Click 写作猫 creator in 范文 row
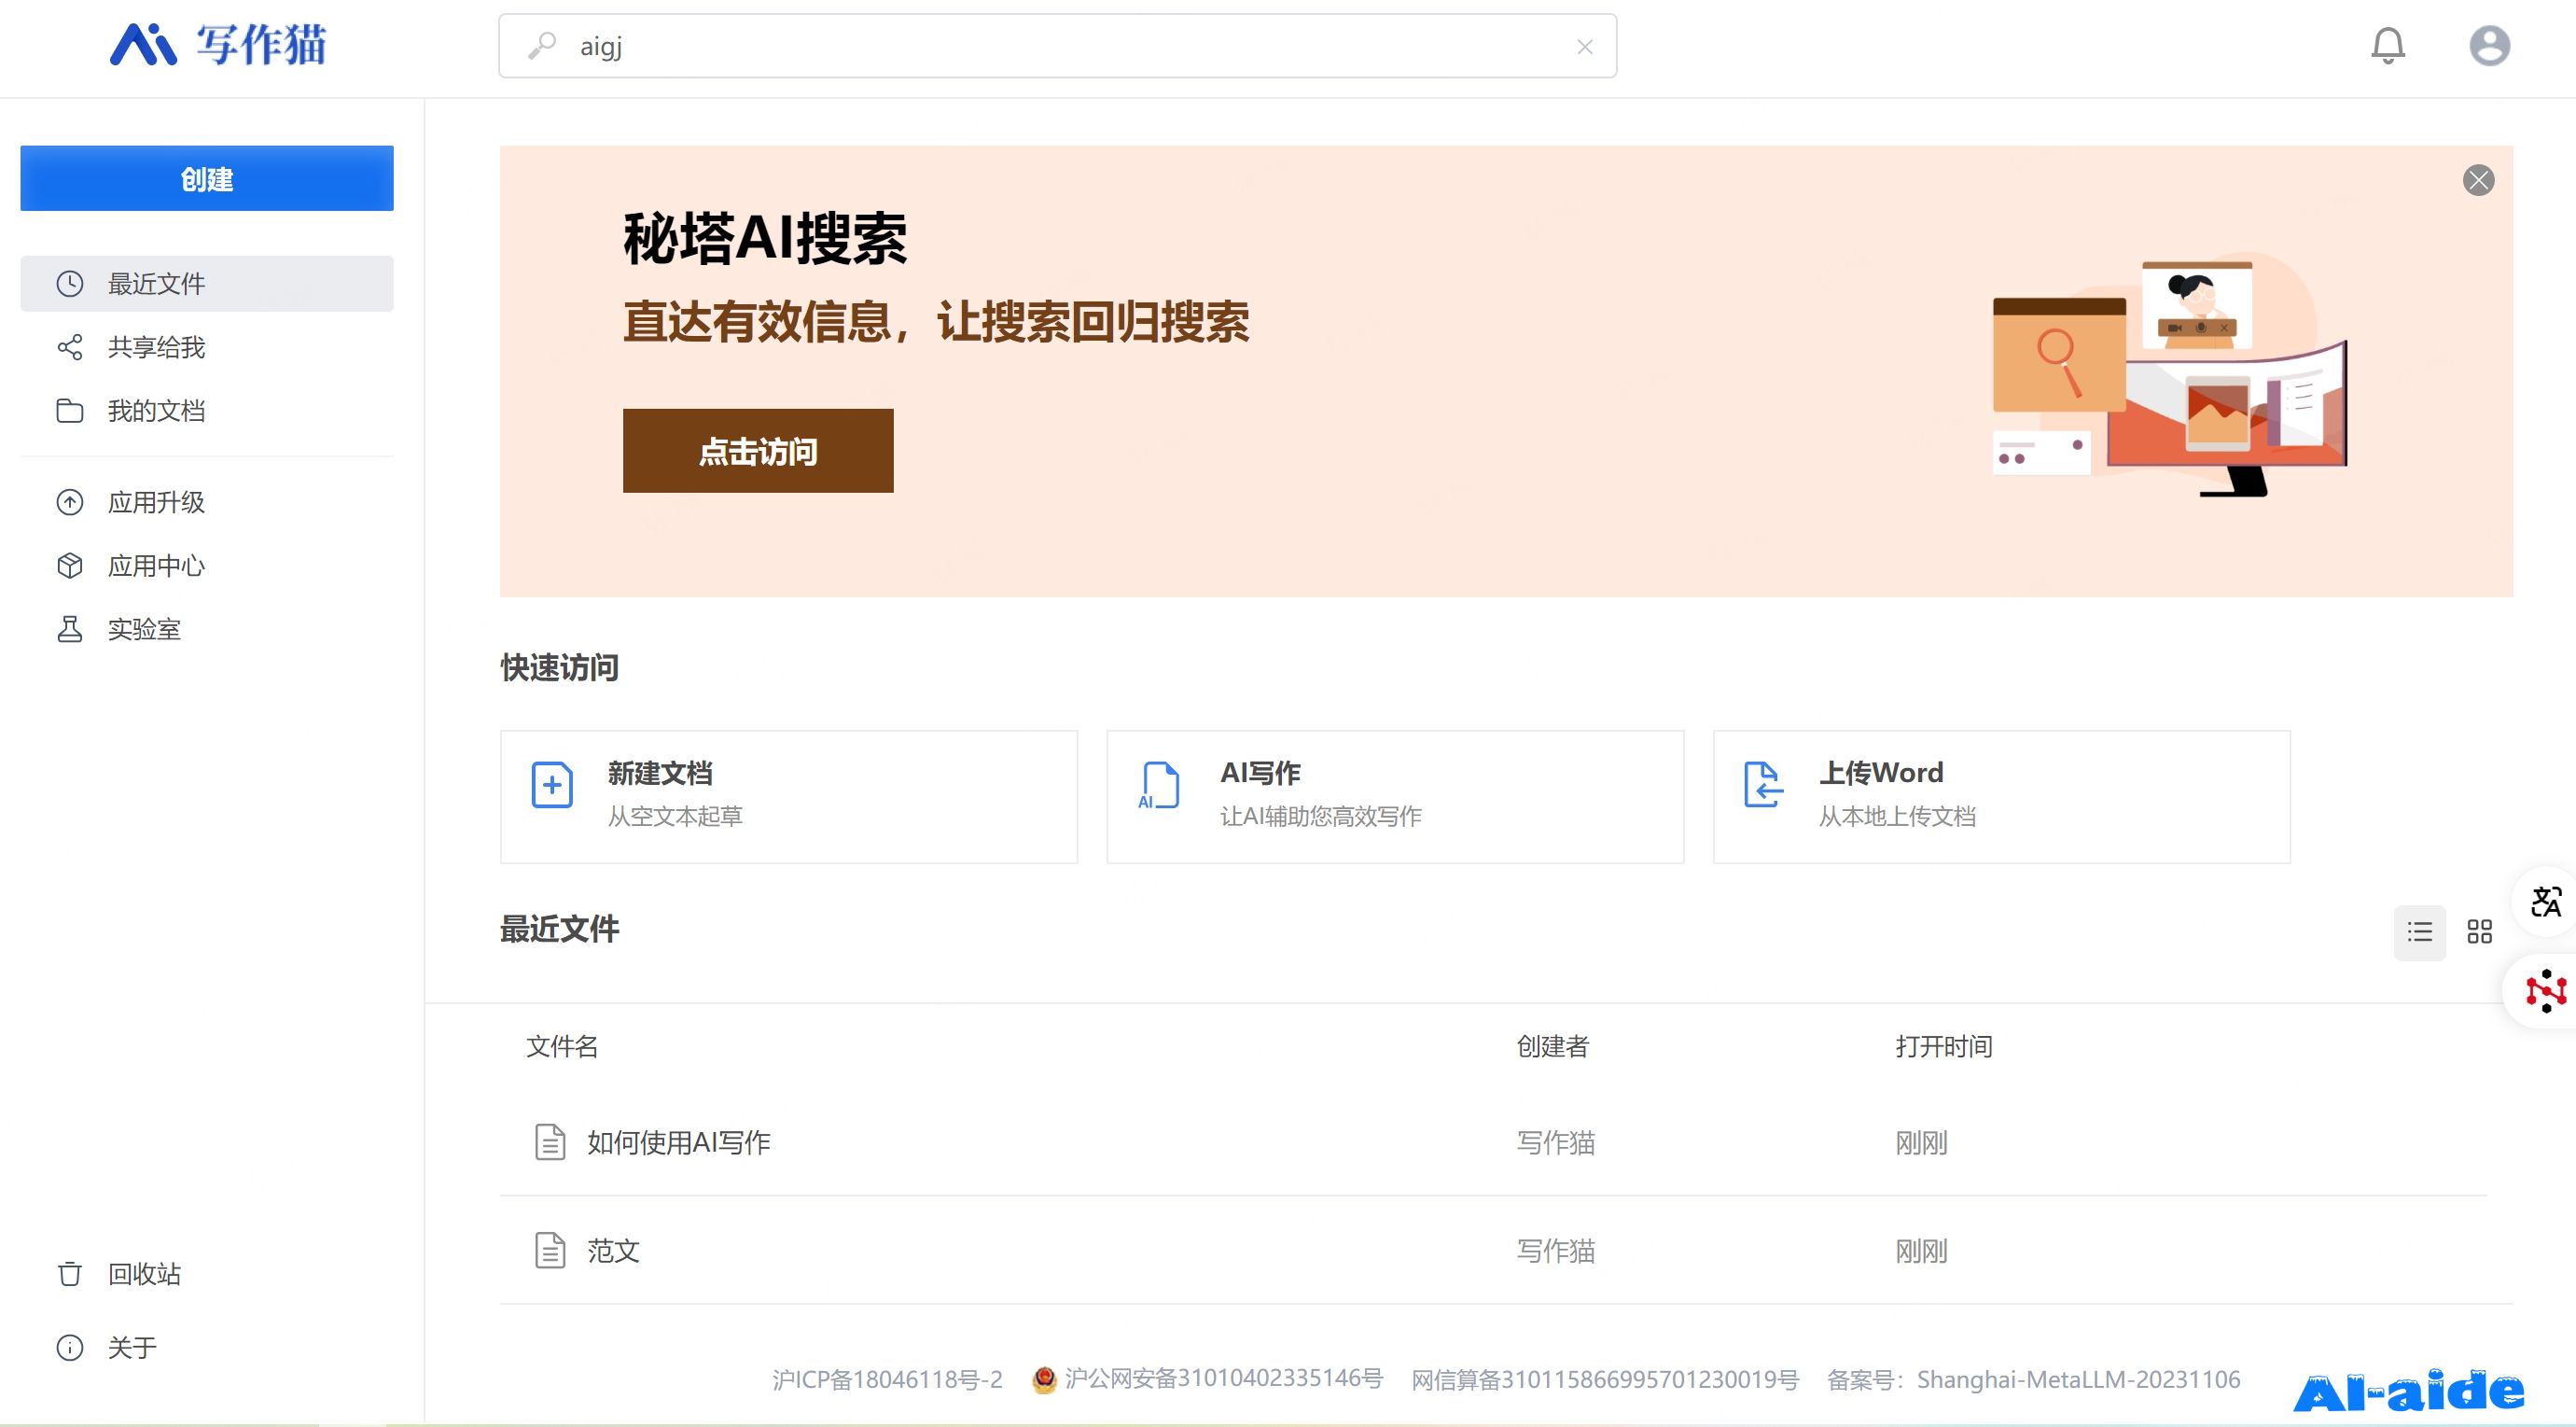The height and width of the screenshot is (1427, 2576). (x=1556, y=1250)
